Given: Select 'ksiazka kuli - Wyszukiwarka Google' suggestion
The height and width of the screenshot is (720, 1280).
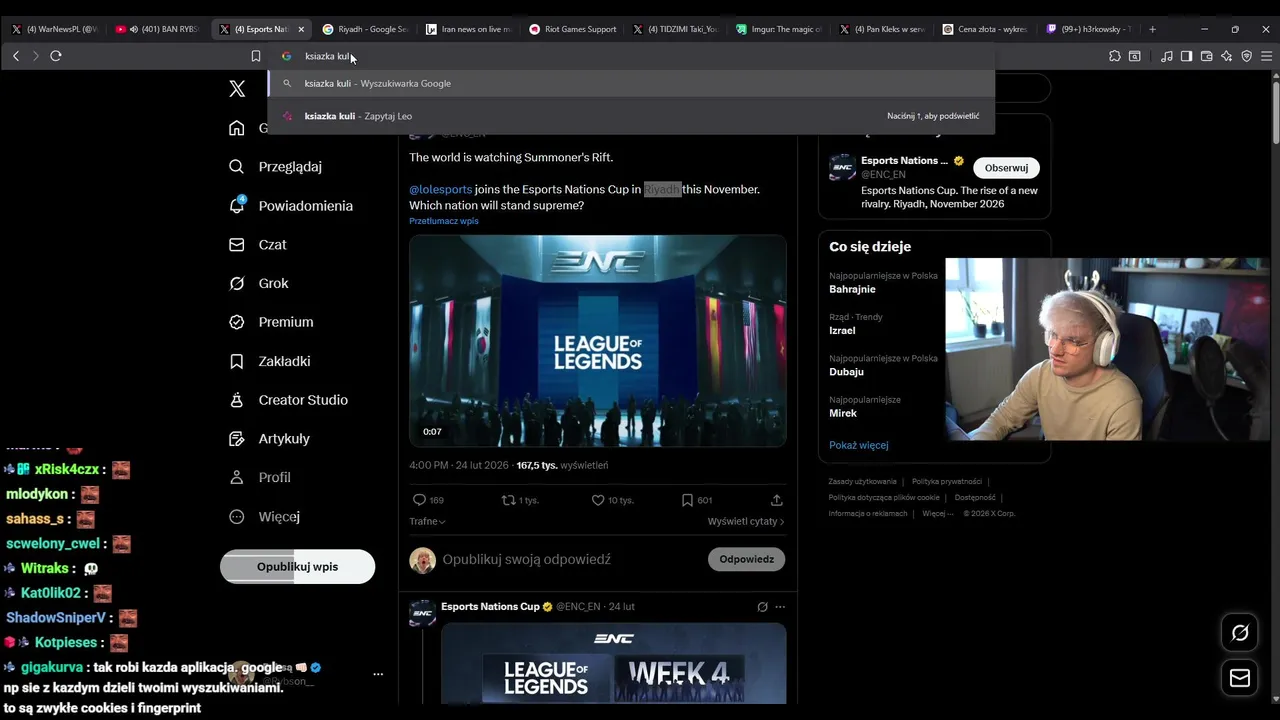Looking at the screenshot, I should 631,84.
